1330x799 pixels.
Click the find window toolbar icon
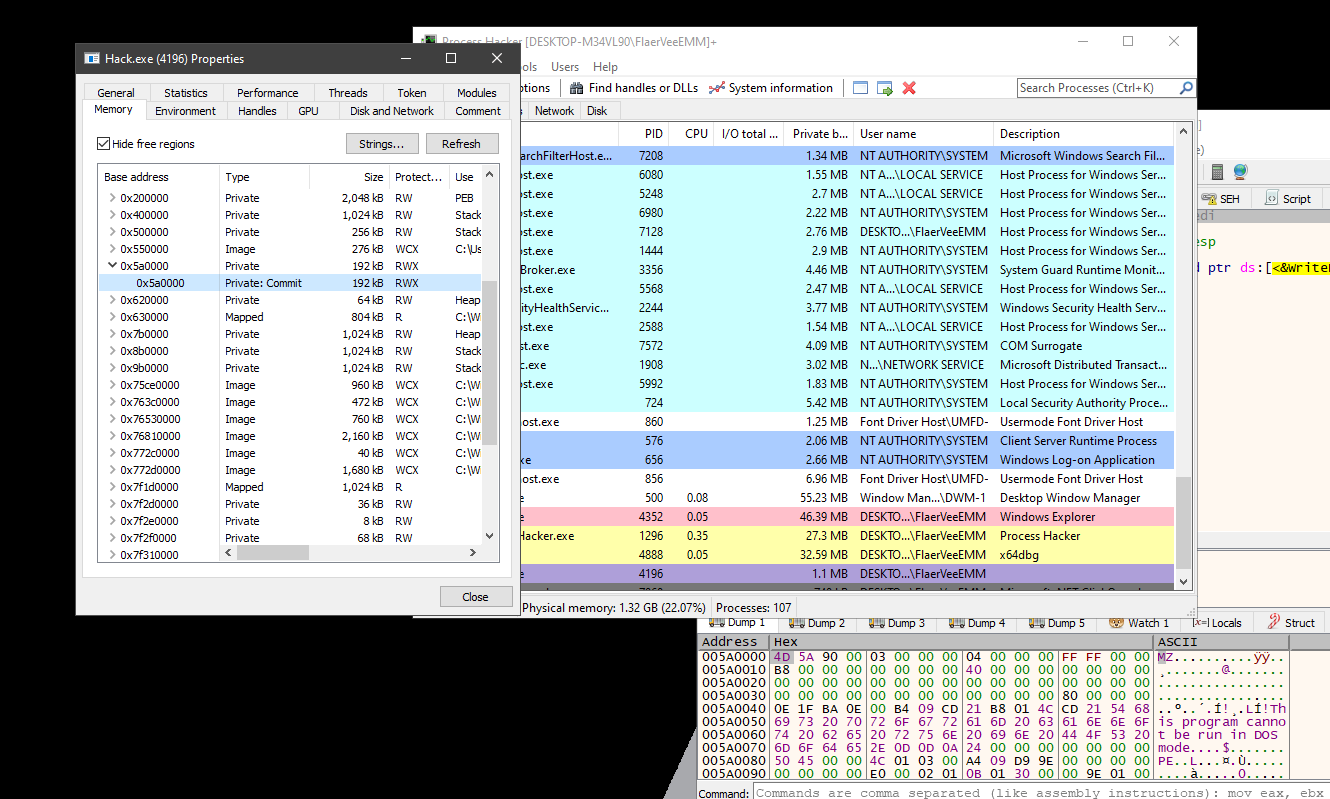860,88
